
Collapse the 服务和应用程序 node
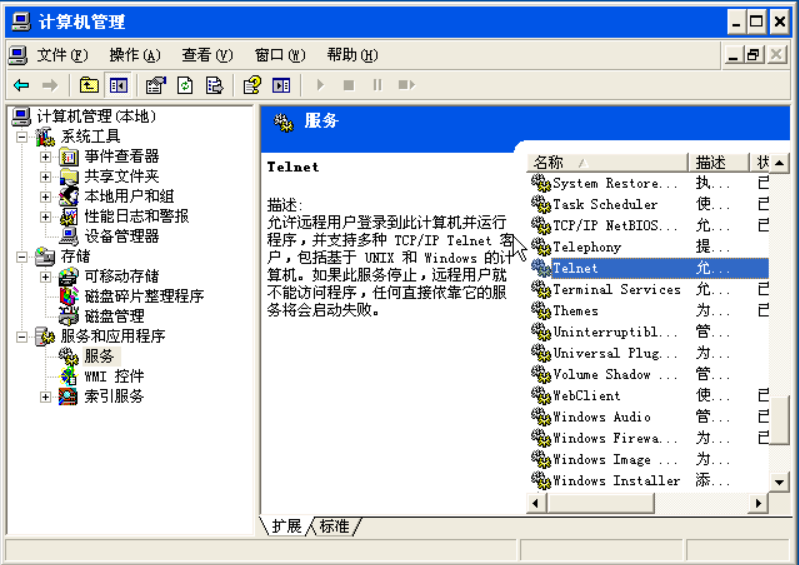pyautogui.click(x=21, y=337)
